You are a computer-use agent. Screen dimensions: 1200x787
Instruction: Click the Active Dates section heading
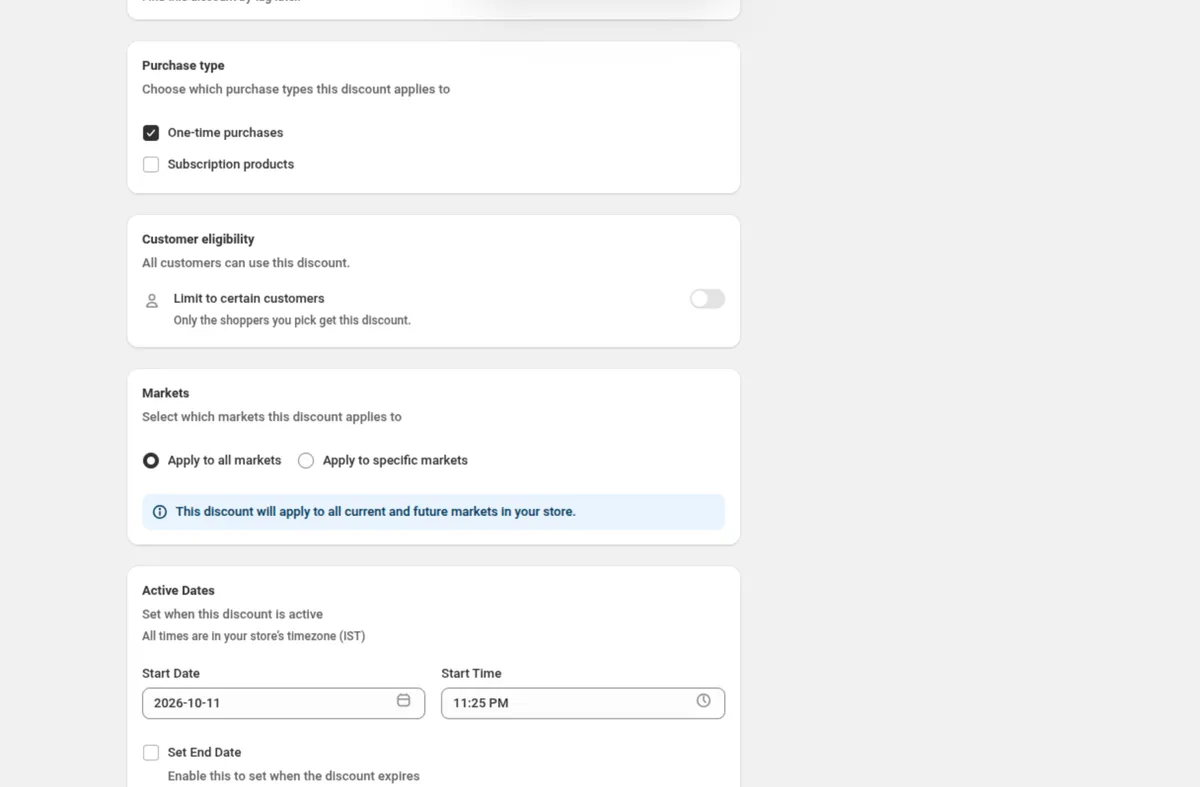tap(178, 591)
